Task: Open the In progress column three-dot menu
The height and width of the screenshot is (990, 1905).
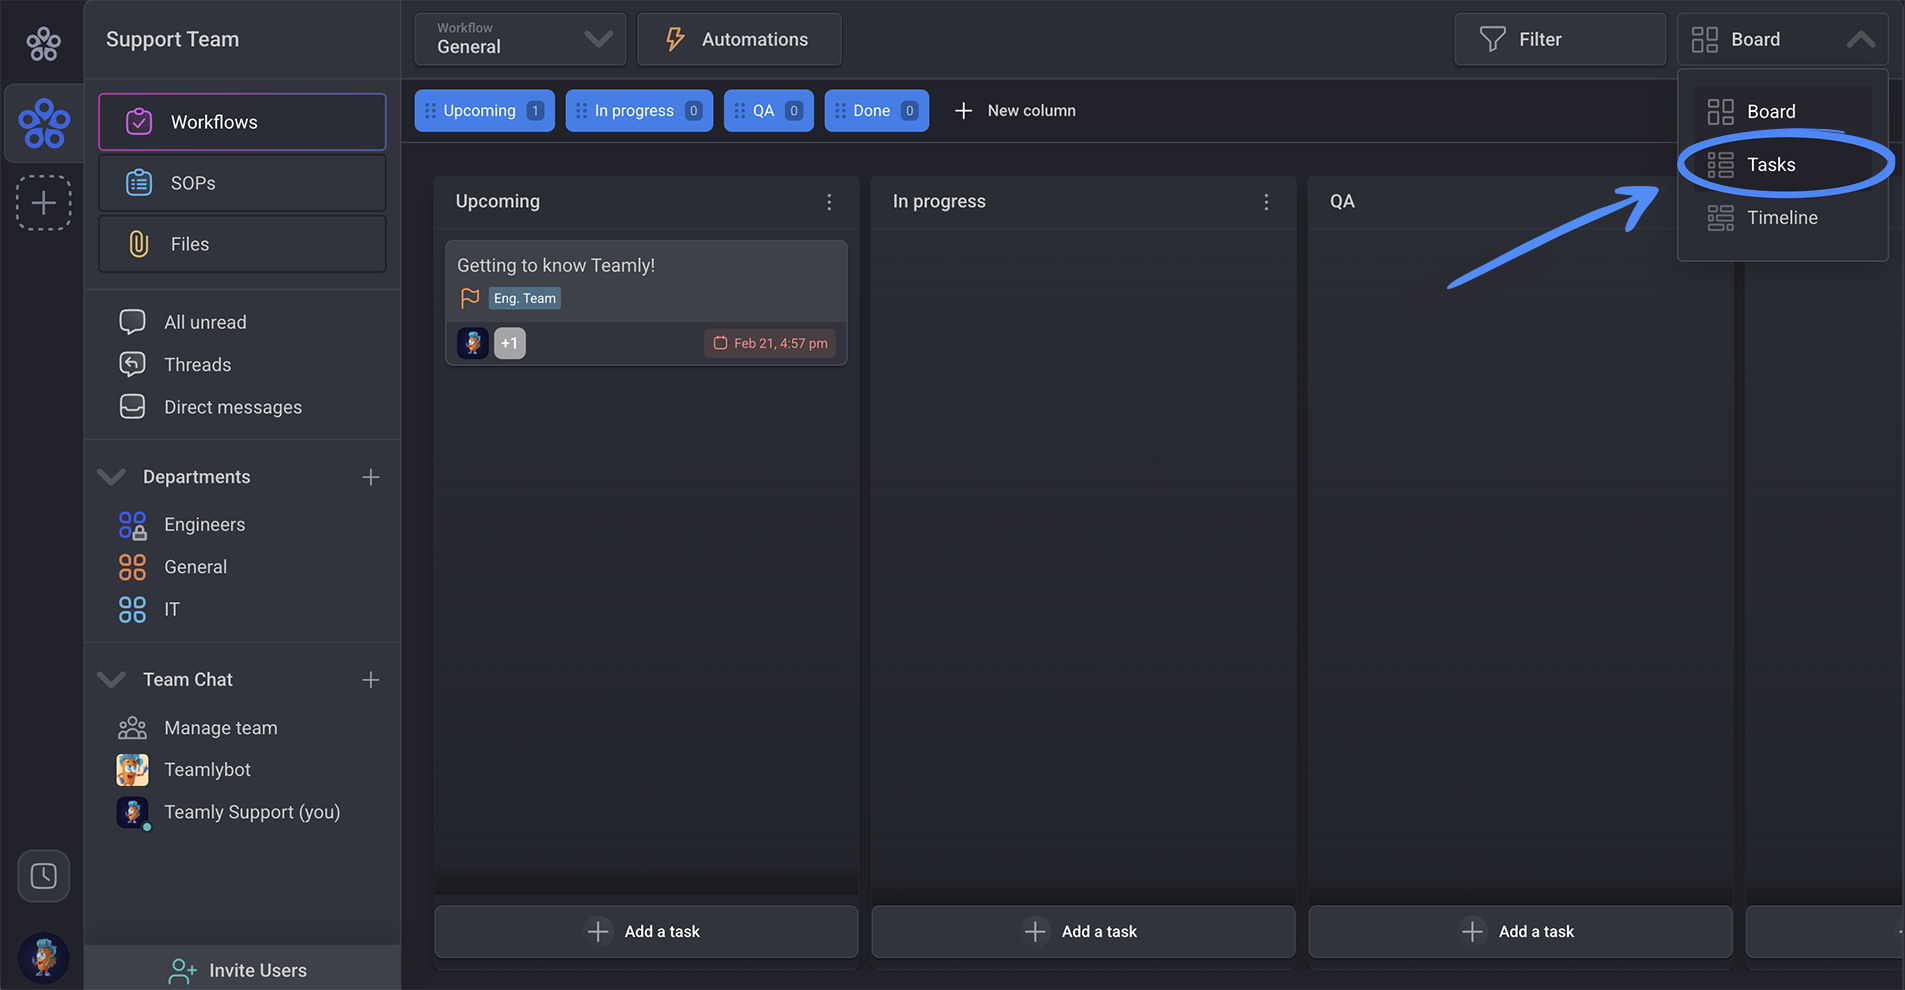Action: pyautogui.click(x=1266, y=202)
